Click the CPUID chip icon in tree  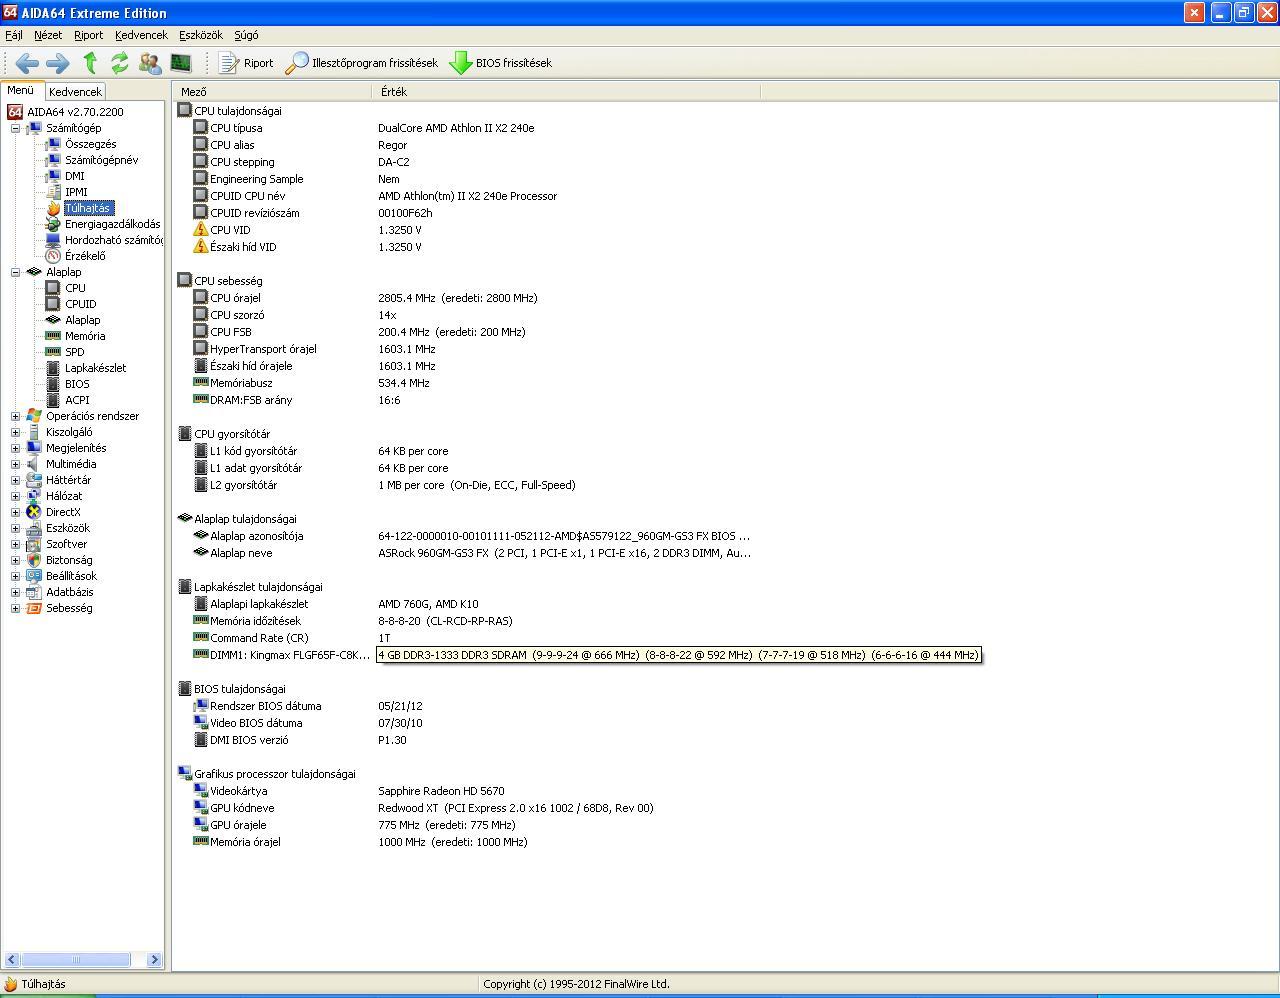pos(53,304)
